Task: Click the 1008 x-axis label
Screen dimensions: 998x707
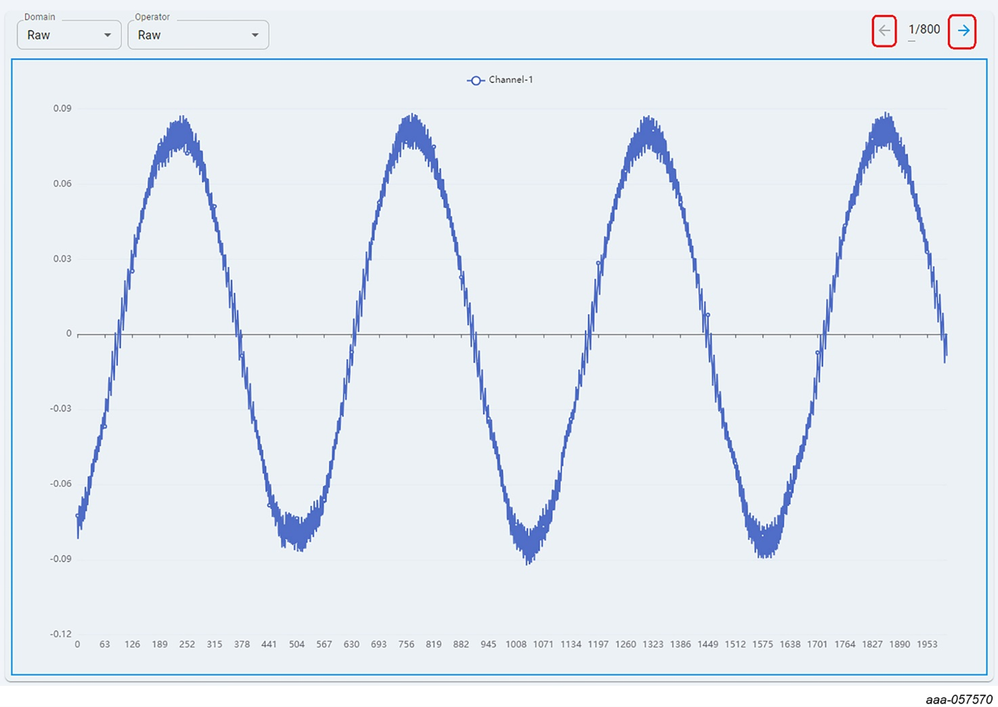Action: tap(516, 644)
